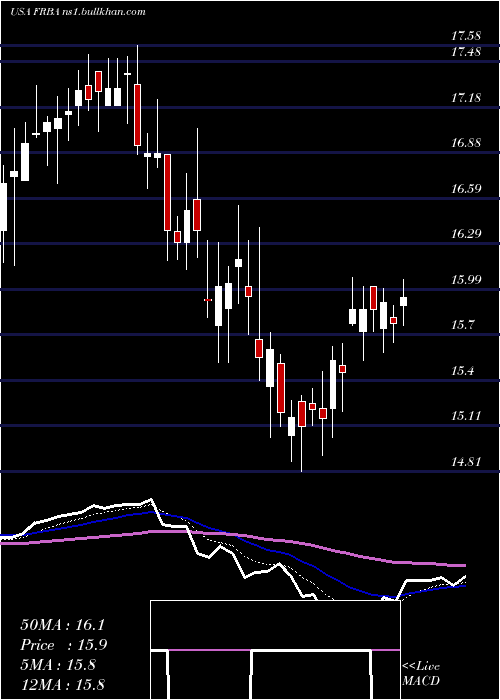The width and height of the screenshot is (500, 700).
Task: Click the 16.29 price level label
Action: tap(467, 233)
